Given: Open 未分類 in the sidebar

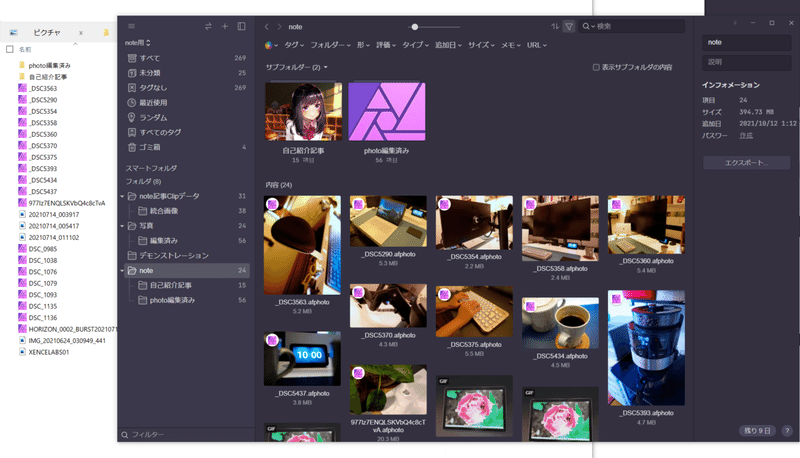Looking at the screenshot, I should pos(186,73).
